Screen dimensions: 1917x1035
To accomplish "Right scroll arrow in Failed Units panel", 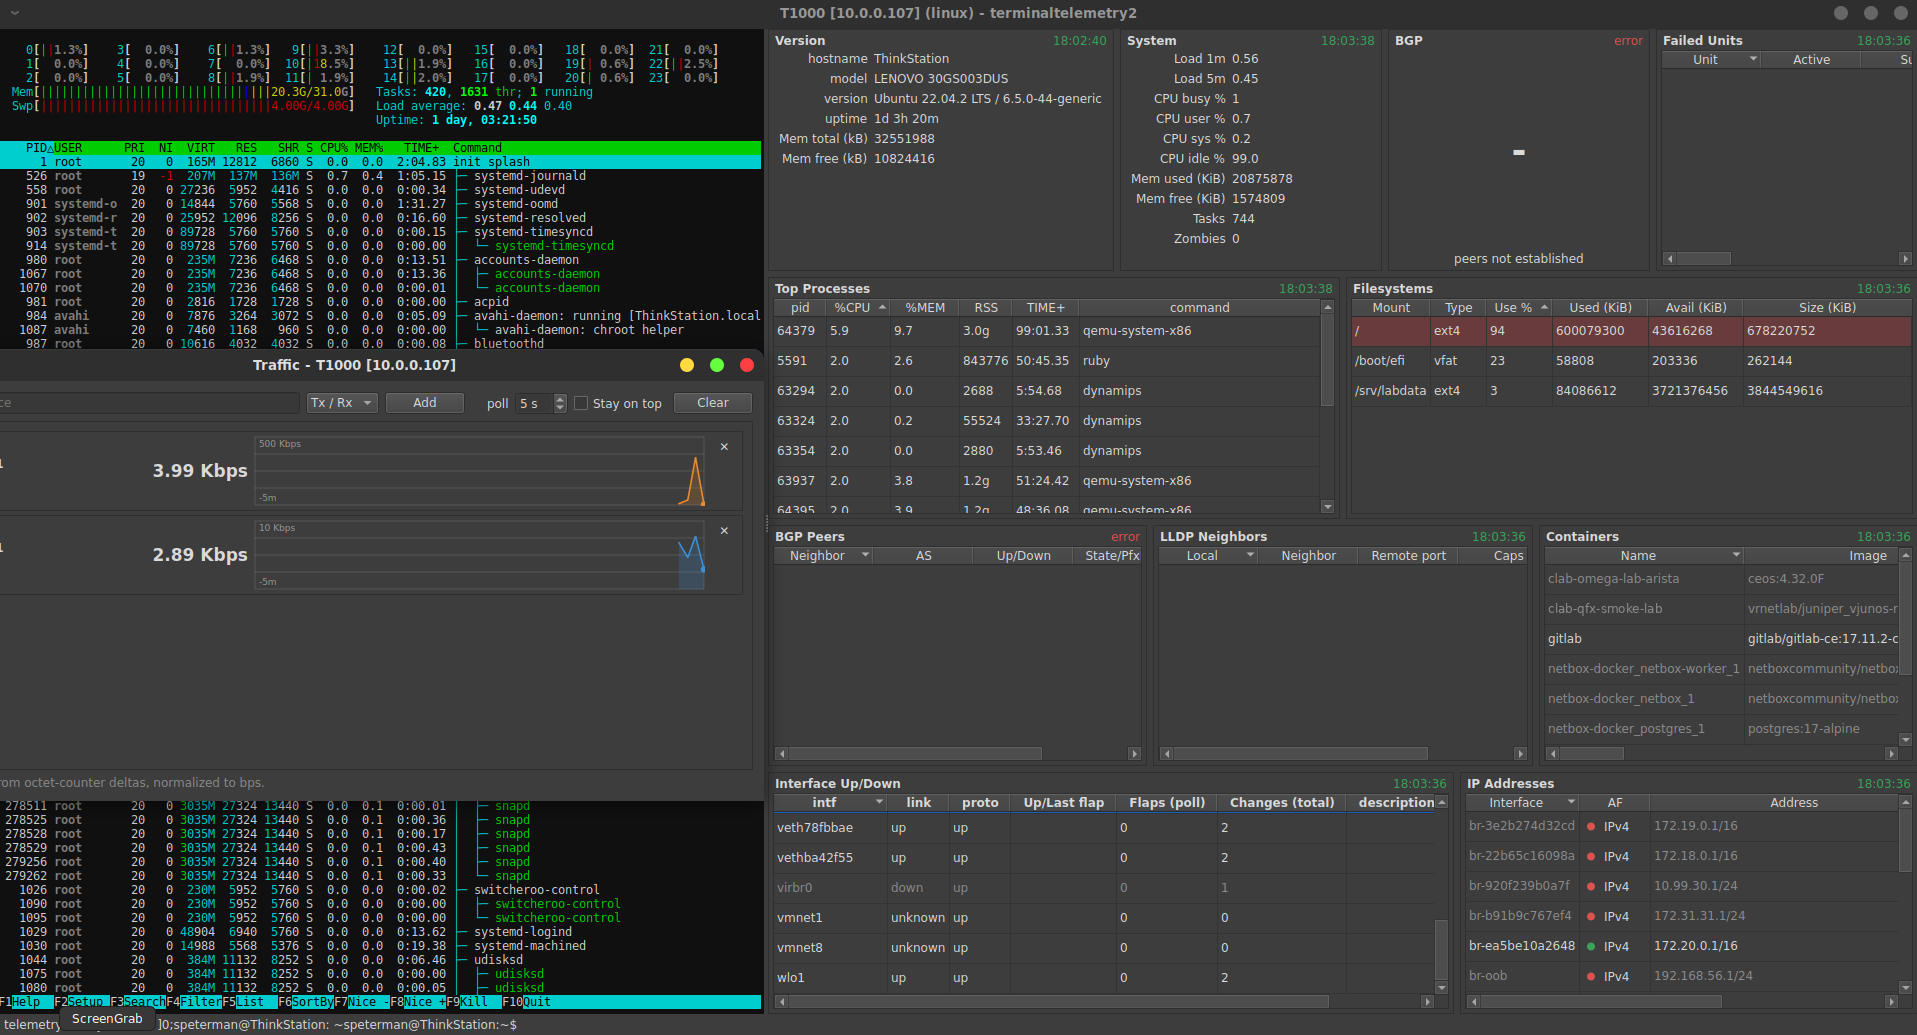I will click(1905, 259).
